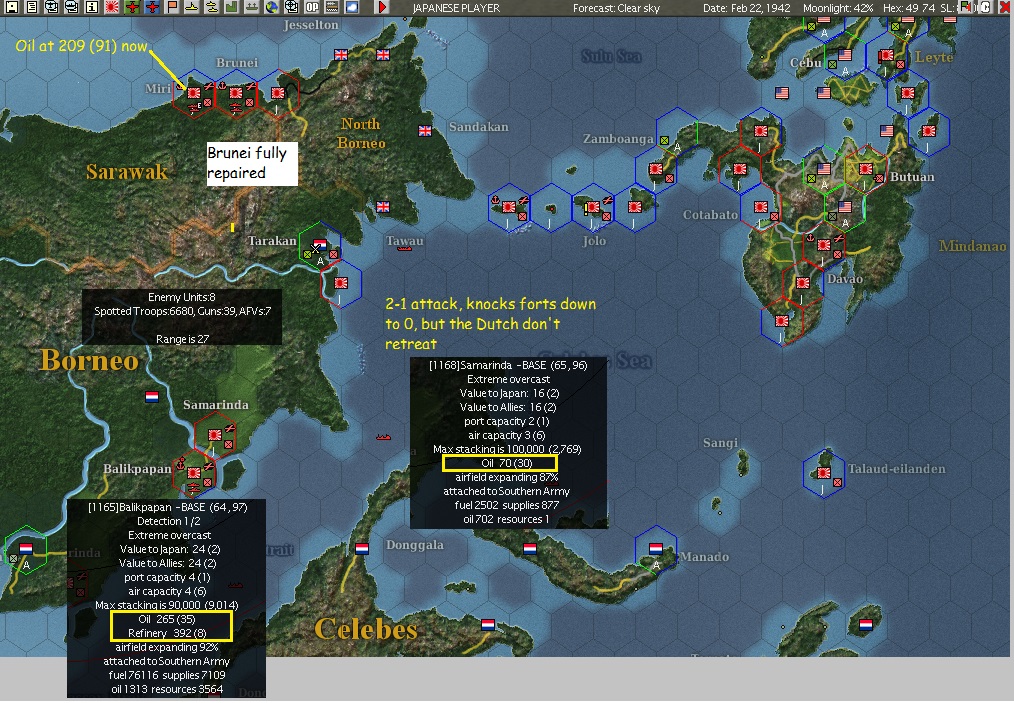Open the OP operations report icon
The image size is (1014, 703).
pyautogui.click(x=312, y=7)
